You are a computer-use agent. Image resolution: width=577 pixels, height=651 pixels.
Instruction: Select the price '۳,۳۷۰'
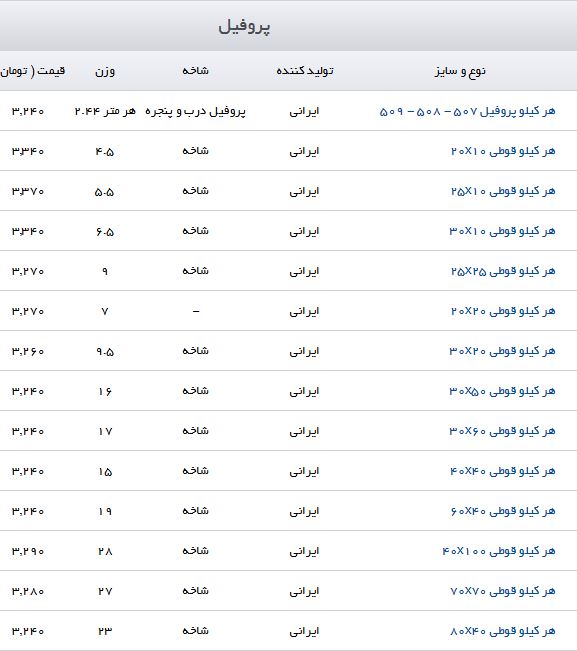pos(27,191)
